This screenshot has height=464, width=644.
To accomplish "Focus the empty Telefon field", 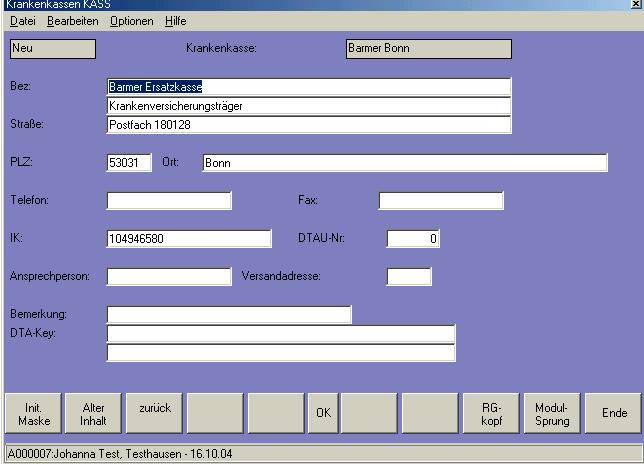I will [x=169, y=201].
